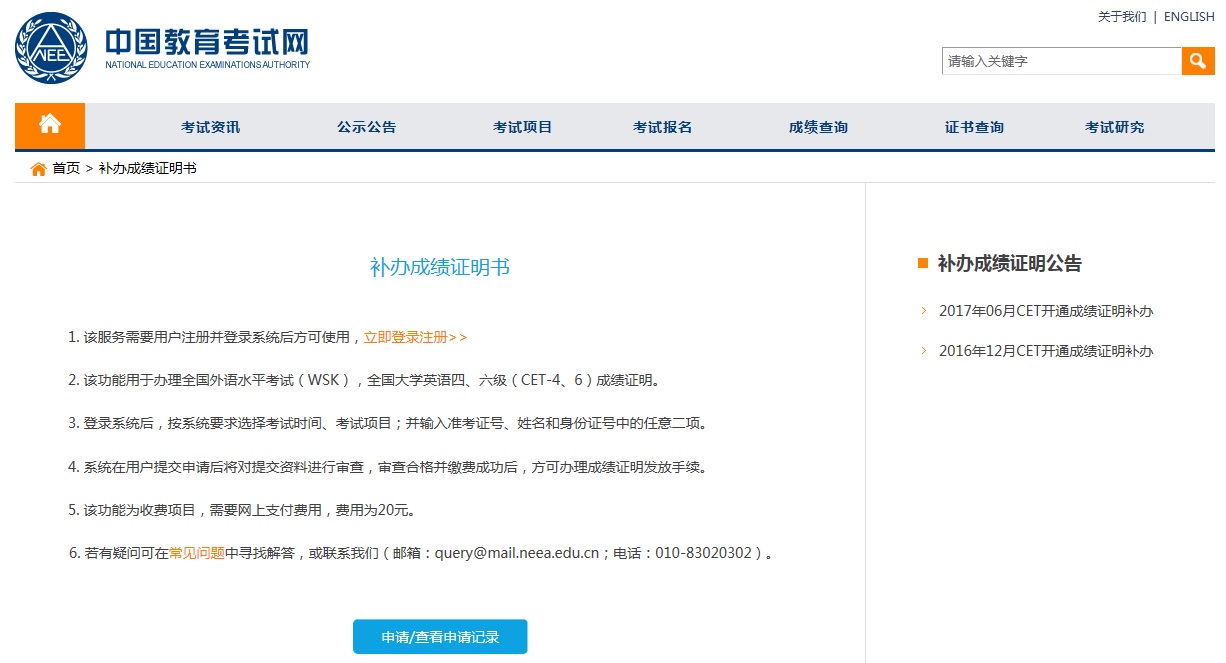
Task: Click the phone number 010-83020302 text
Action: click(703, 552)
